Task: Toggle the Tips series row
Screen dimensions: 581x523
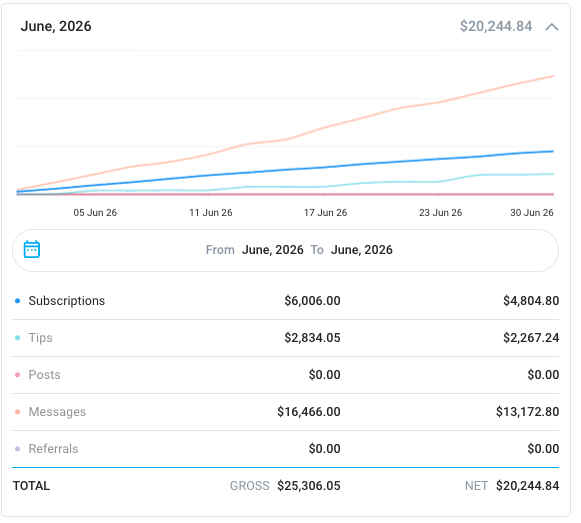Action: pyautogui.click(x=285, y=338)
